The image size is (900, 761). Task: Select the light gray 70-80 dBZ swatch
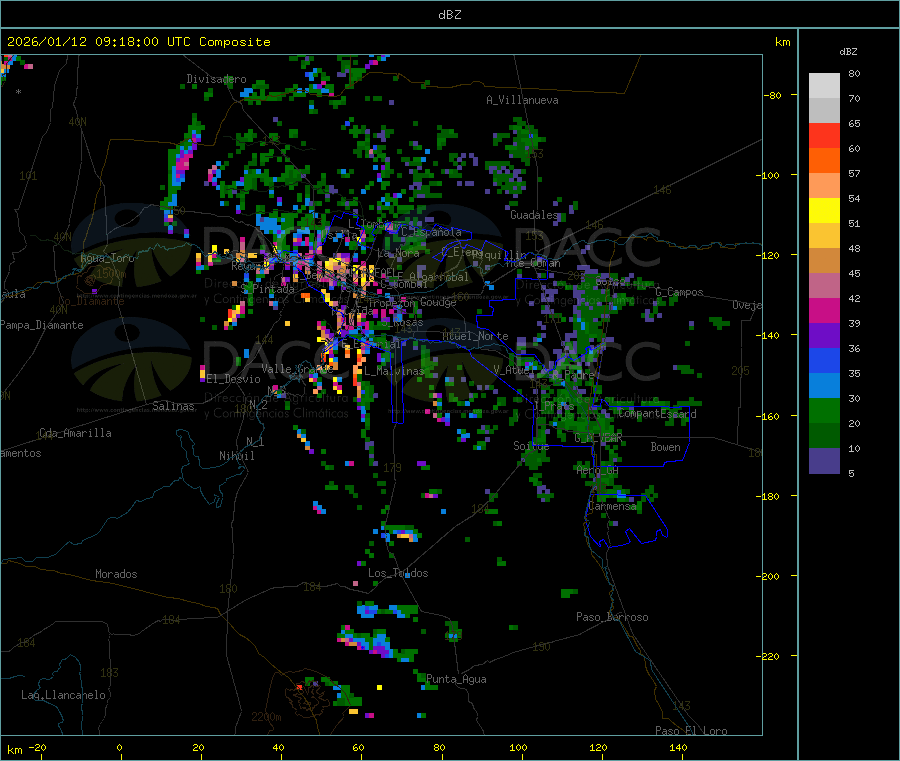point(824,86)
